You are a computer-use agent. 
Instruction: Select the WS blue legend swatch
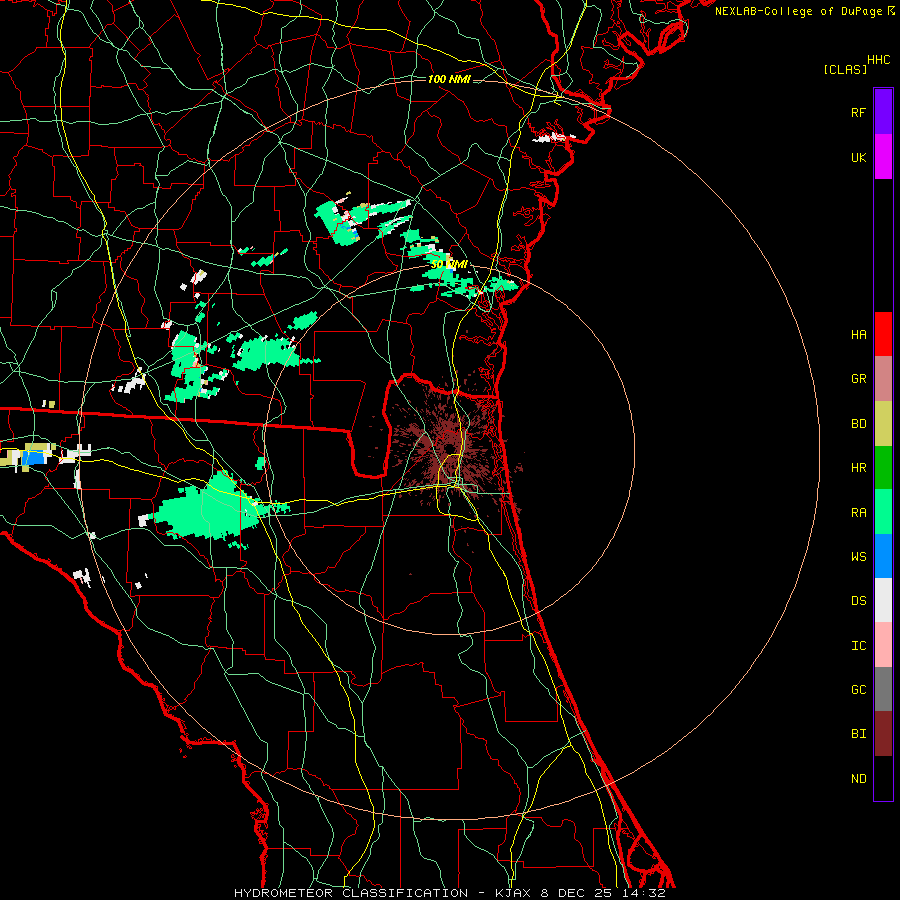(883, 556)
